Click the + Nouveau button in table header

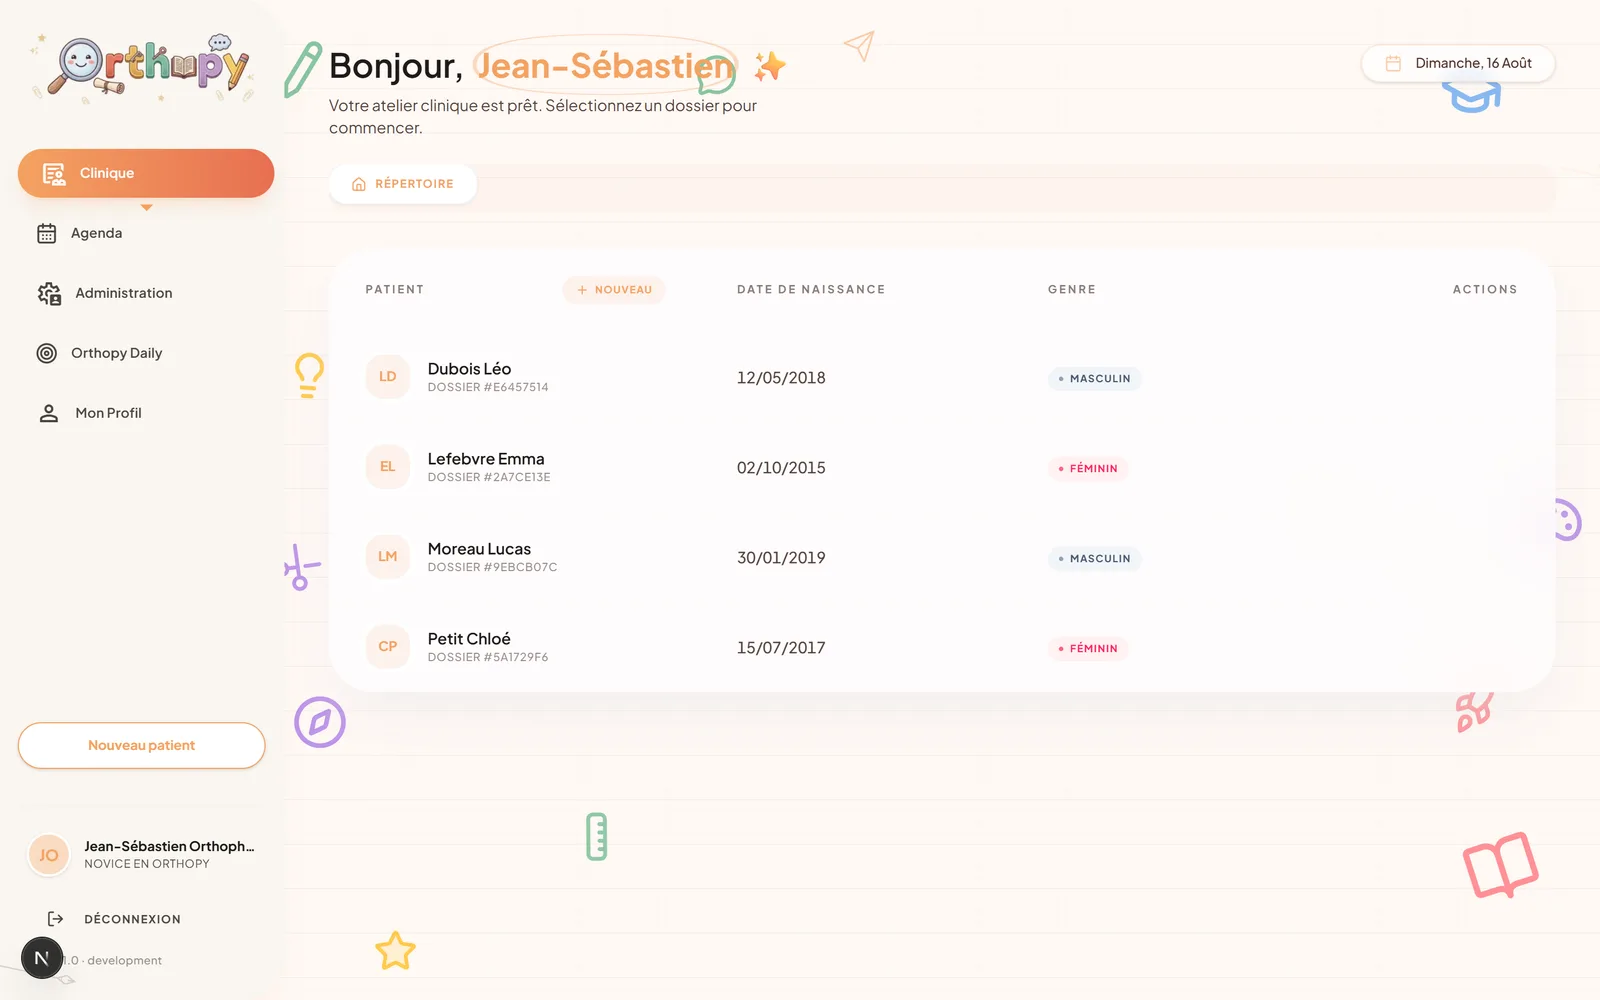(614, 290)
